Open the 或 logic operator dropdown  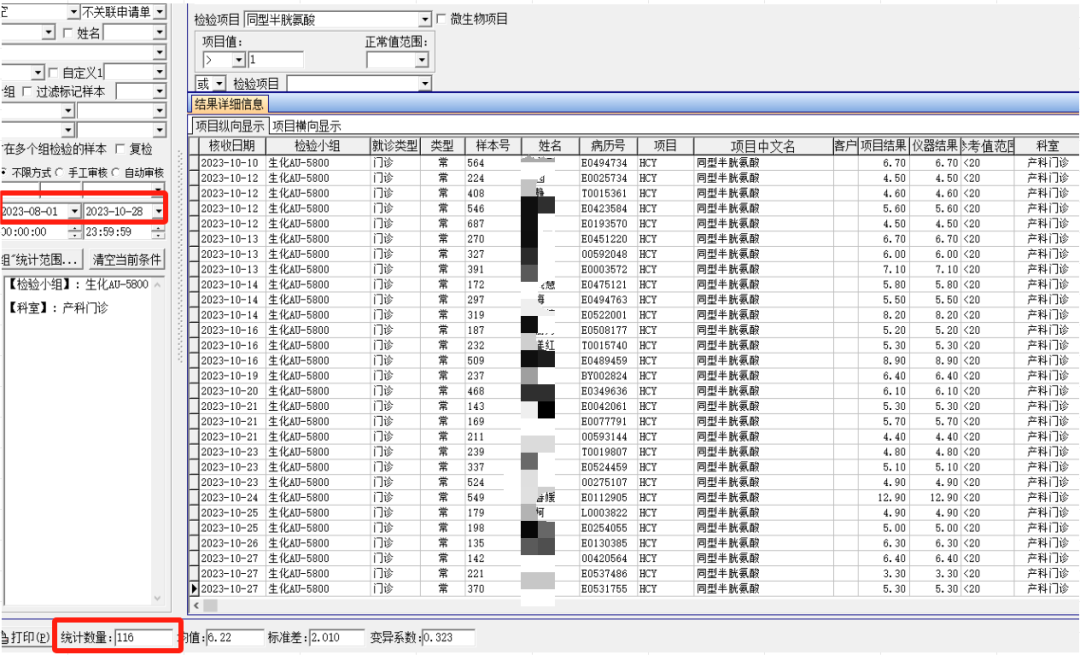219,84
